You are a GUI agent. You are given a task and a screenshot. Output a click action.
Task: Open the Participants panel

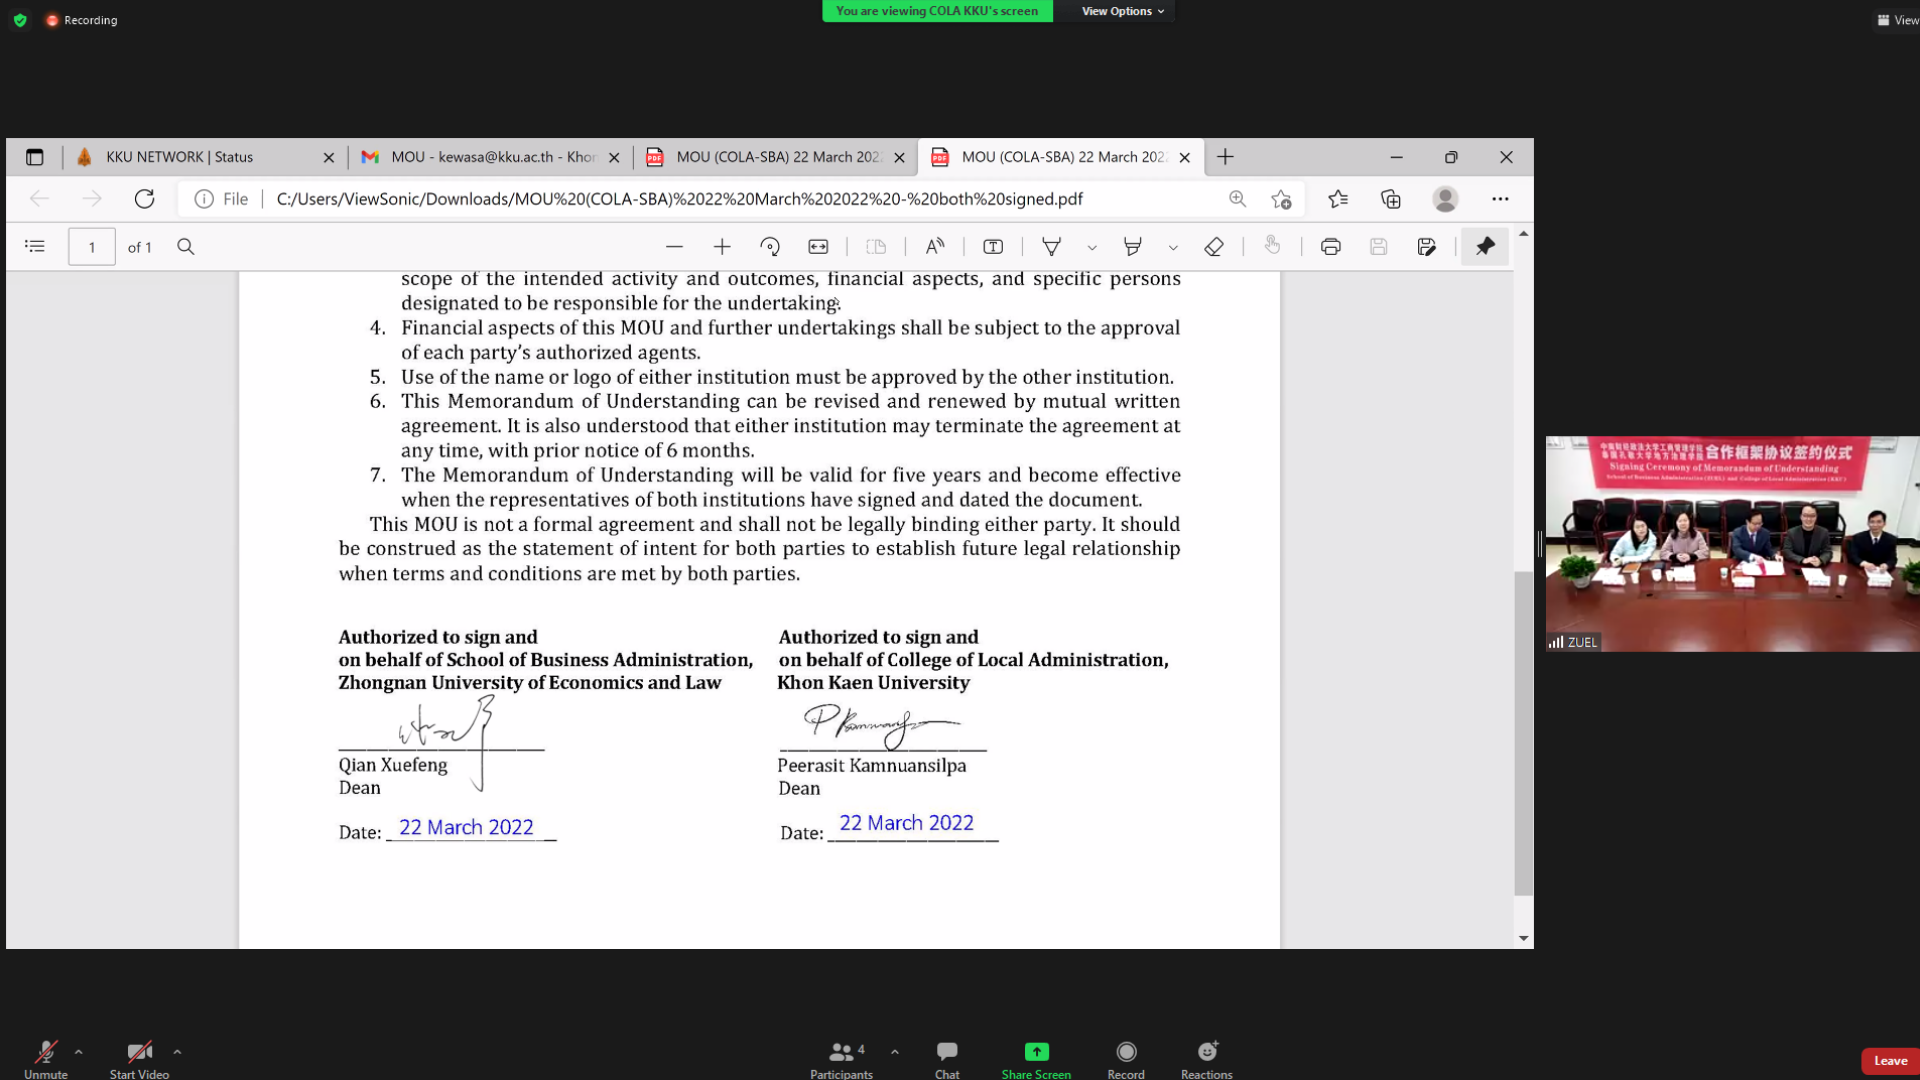pos(841,1059)
